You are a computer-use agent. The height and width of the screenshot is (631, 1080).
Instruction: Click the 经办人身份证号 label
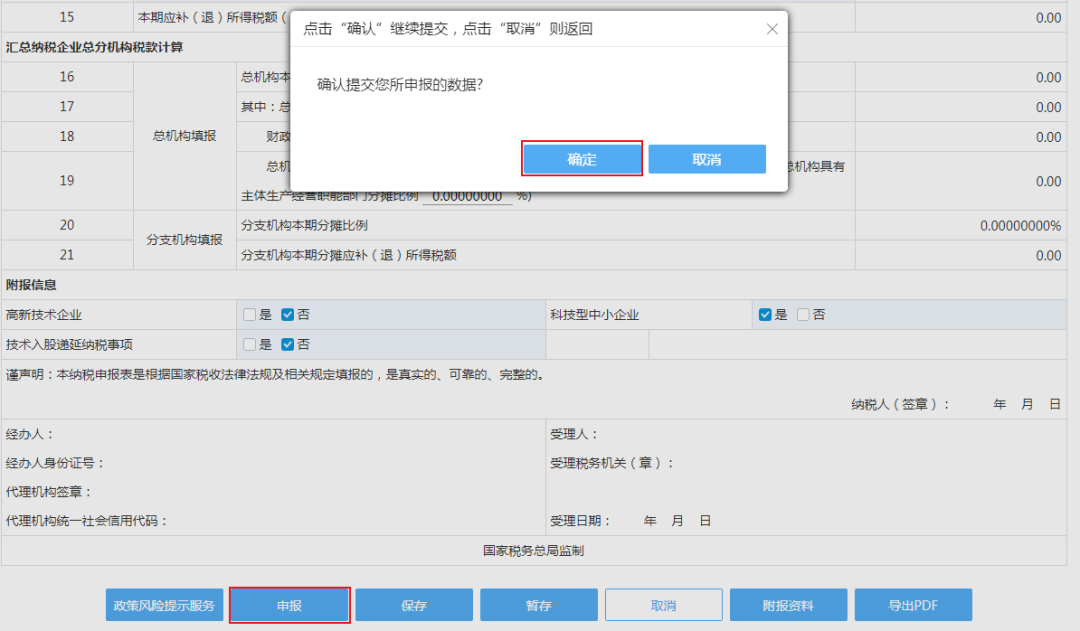(x=55, y=463)
